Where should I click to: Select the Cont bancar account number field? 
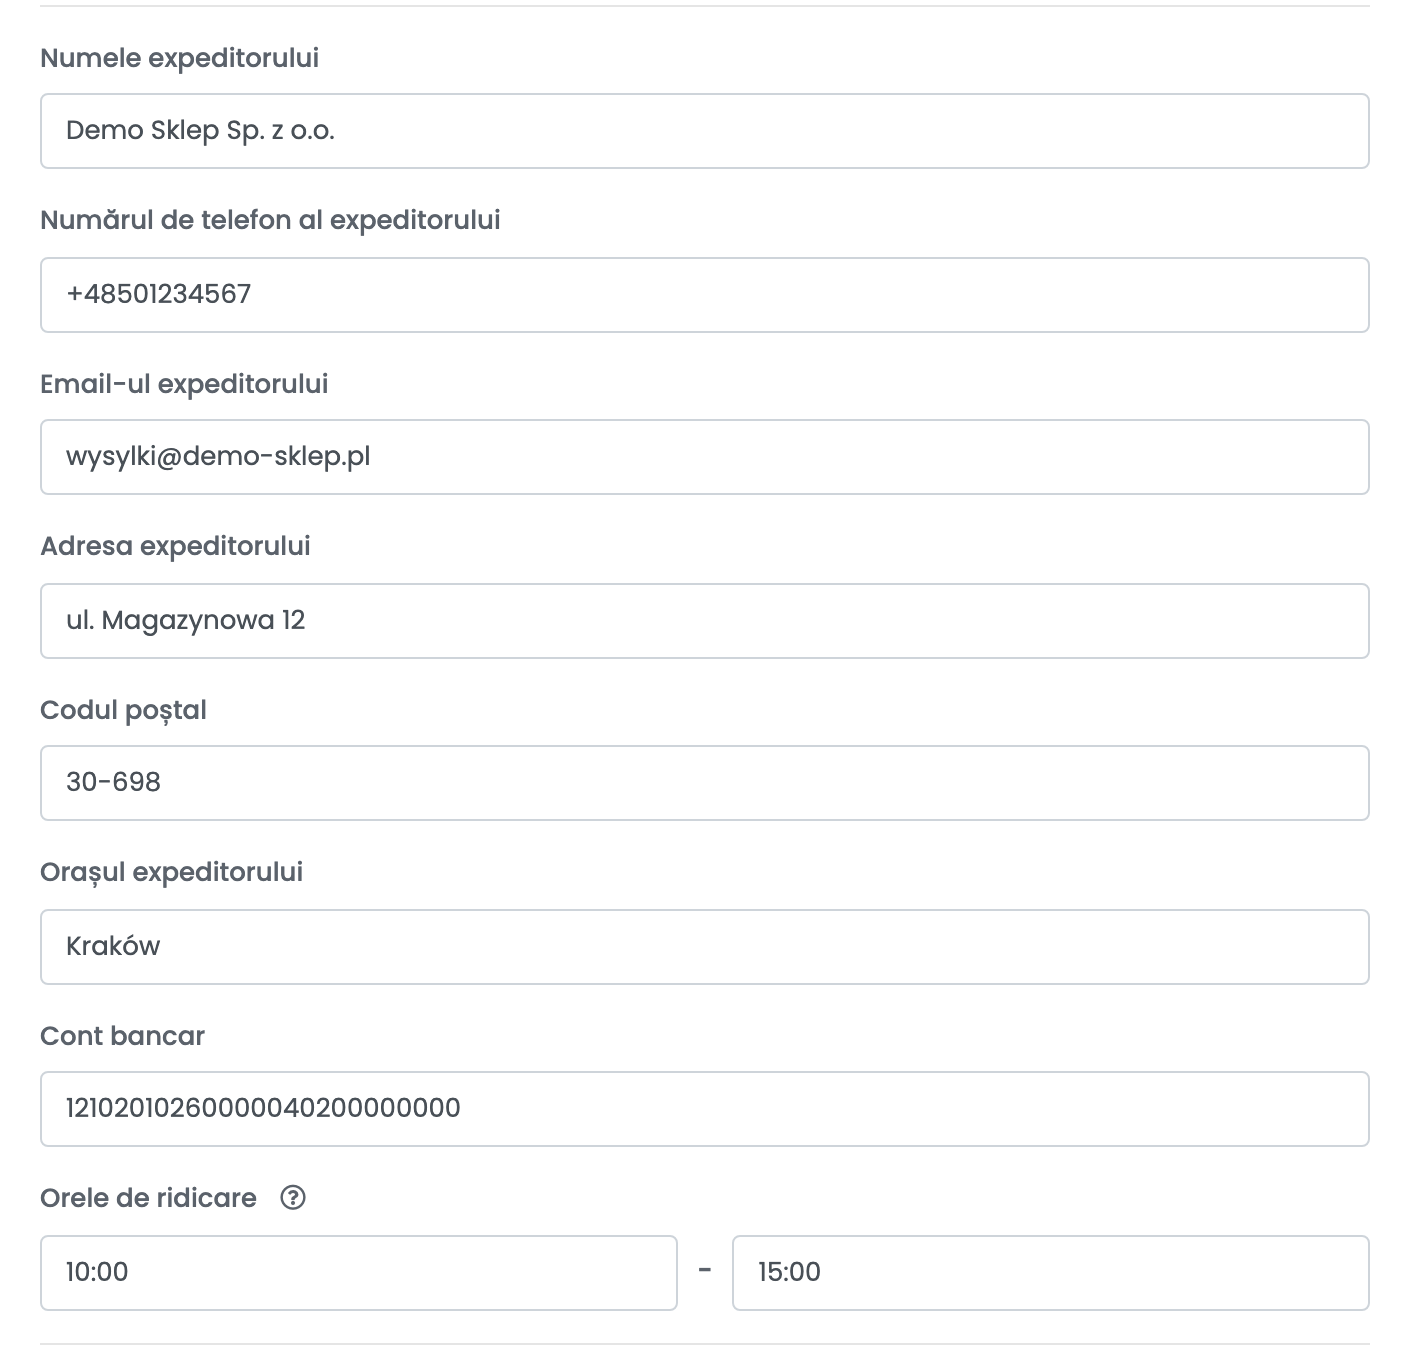click(x=704, y=1109)
